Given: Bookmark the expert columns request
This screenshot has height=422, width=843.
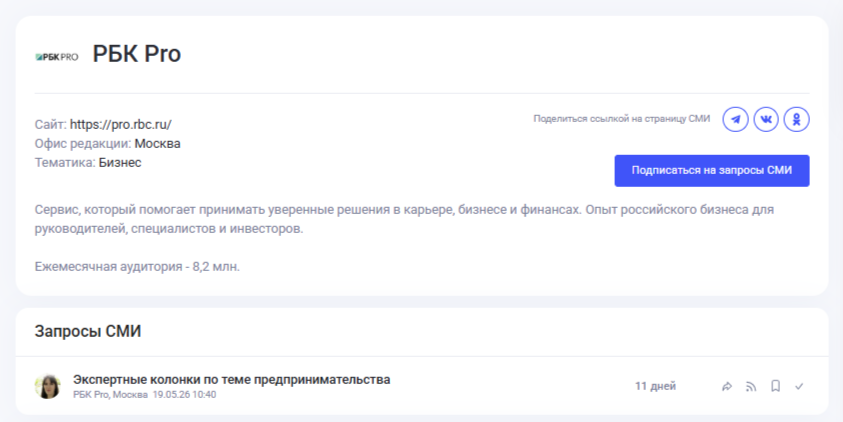Looking at the screenshot, I should (775, 386).
